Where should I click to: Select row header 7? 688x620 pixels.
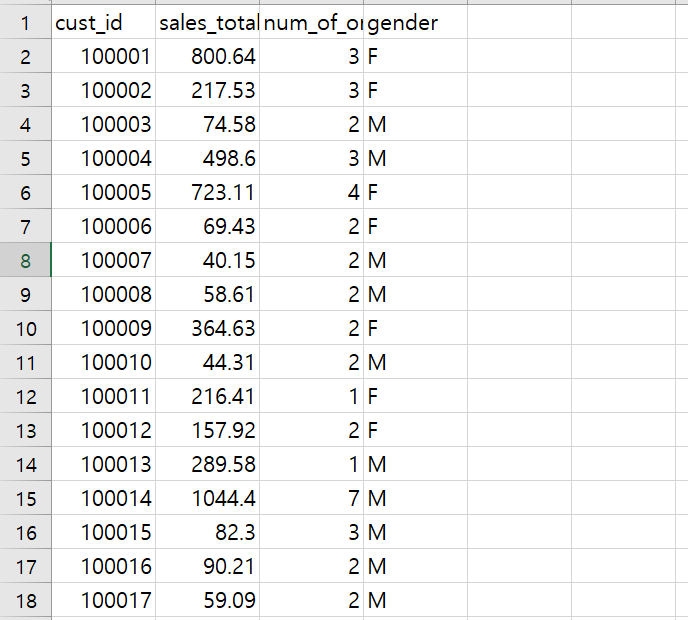(25, 226)
